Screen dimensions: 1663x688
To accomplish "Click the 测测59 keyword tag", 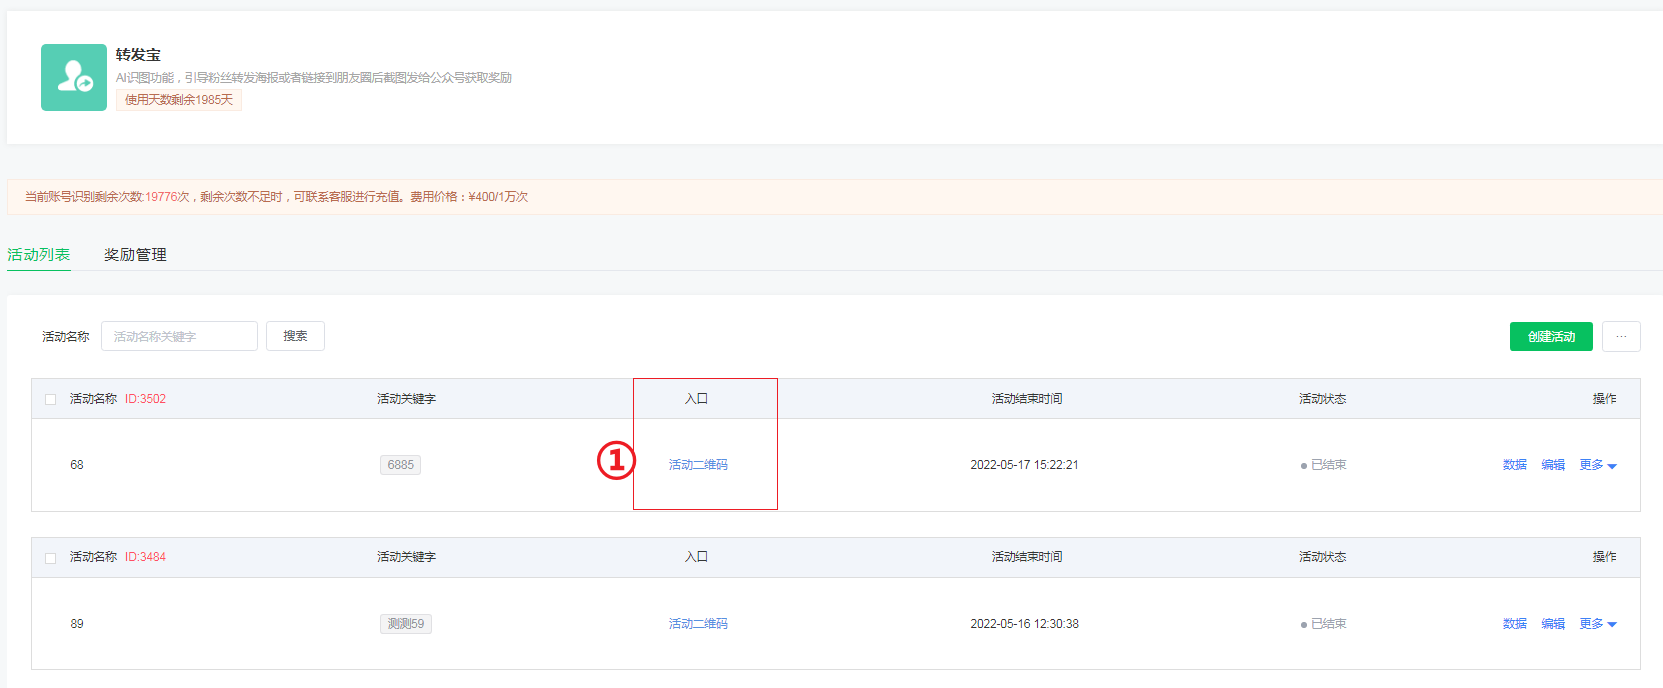I will click(406, 624).
